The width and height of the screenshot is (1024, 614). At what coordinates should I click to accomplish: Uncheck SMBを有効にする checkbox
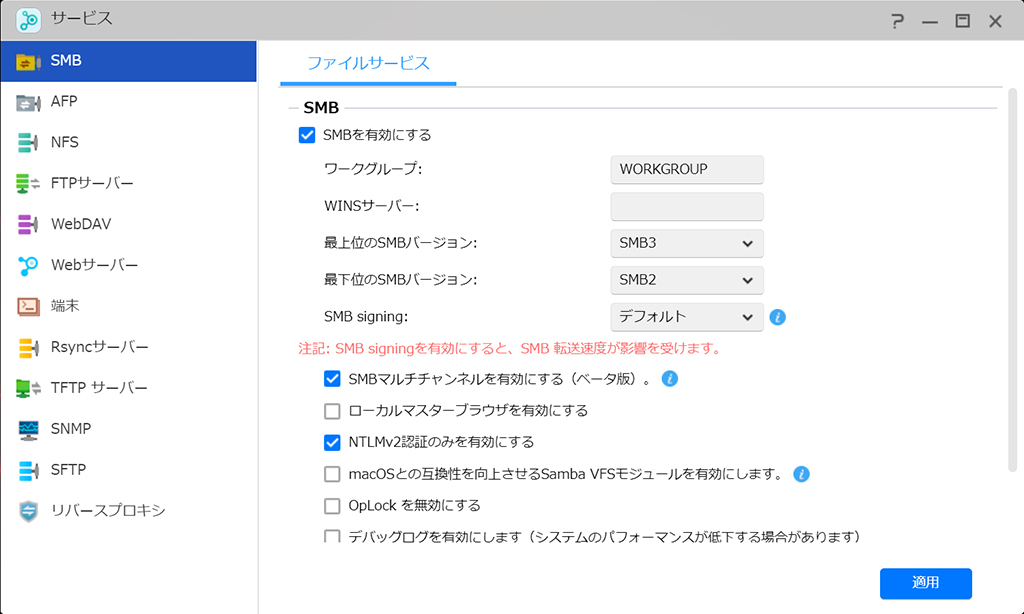click(x=307, y=135)
